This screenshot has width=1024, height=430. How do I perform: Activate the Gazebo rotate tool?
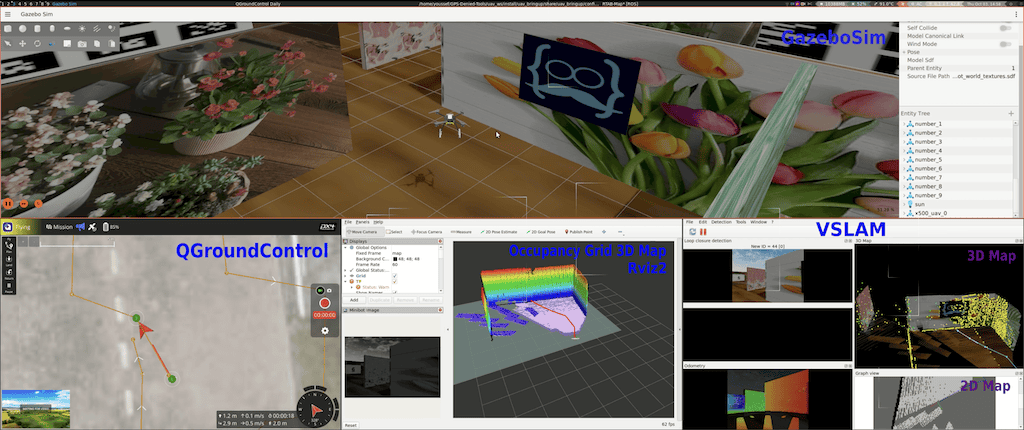click(37, 44)
